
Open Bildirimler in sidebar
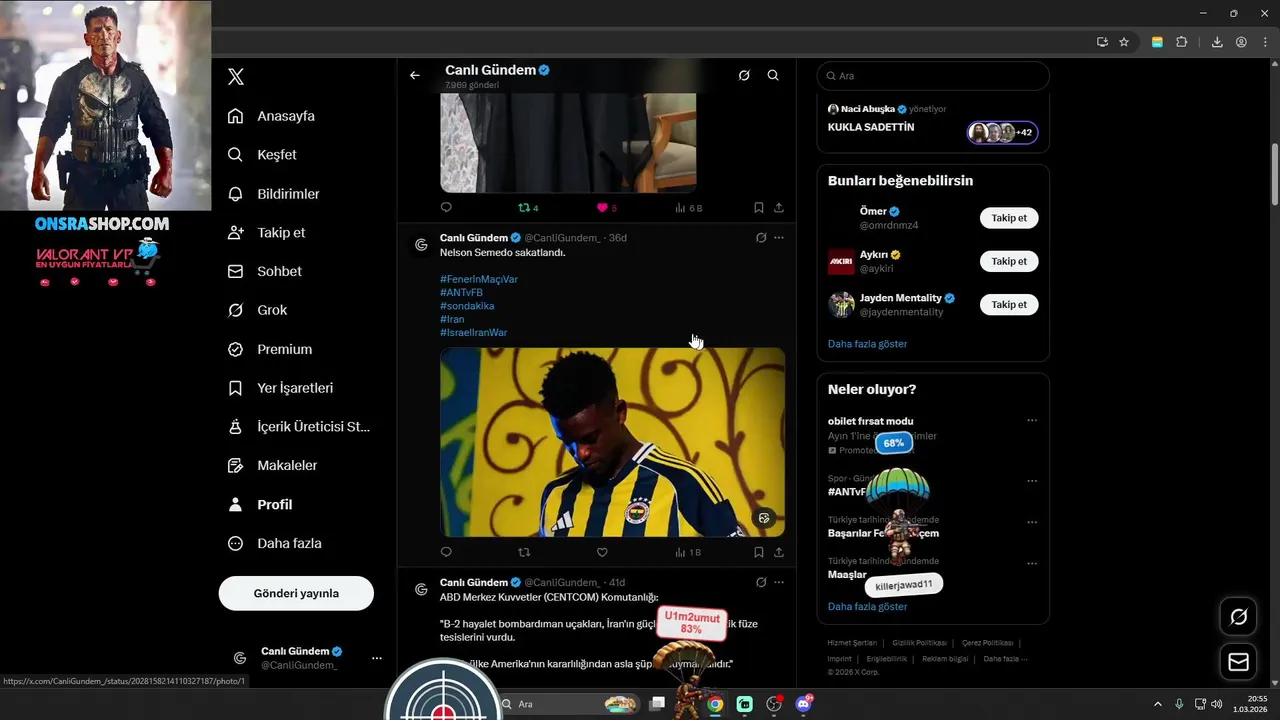275,194
